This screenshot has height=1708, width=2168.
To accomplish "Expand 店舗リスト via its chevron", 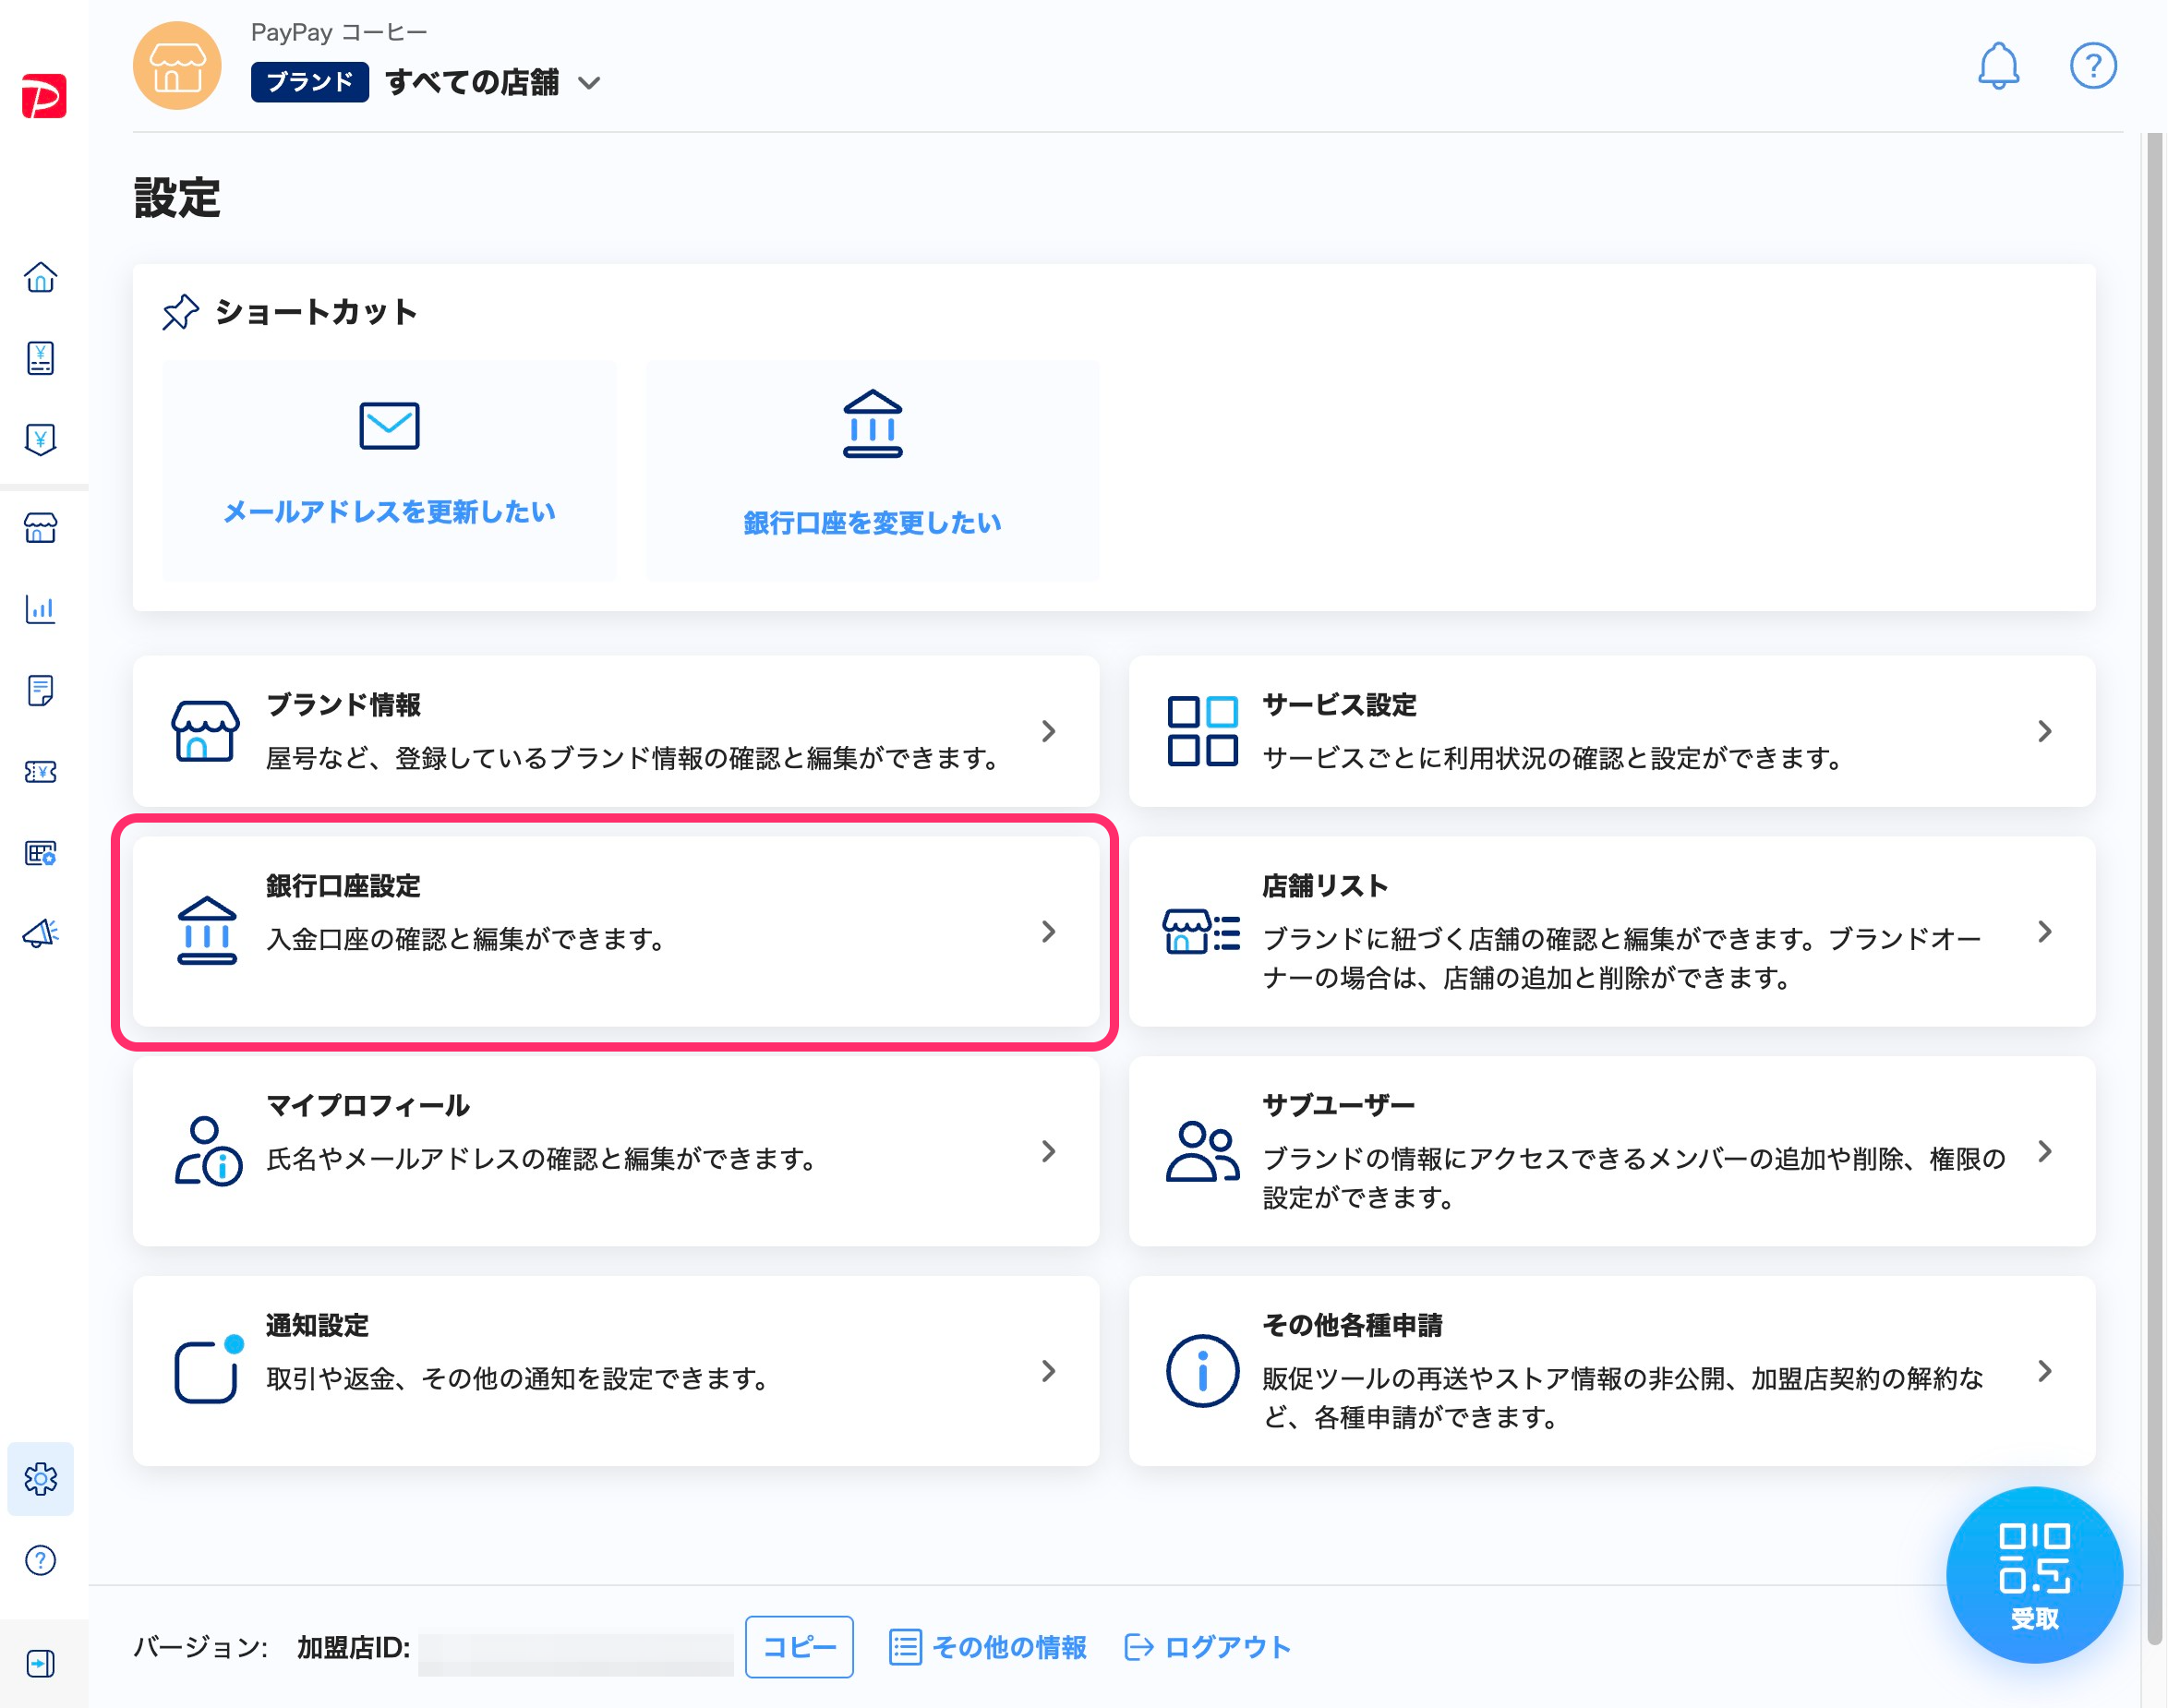I will [2044, 931].
